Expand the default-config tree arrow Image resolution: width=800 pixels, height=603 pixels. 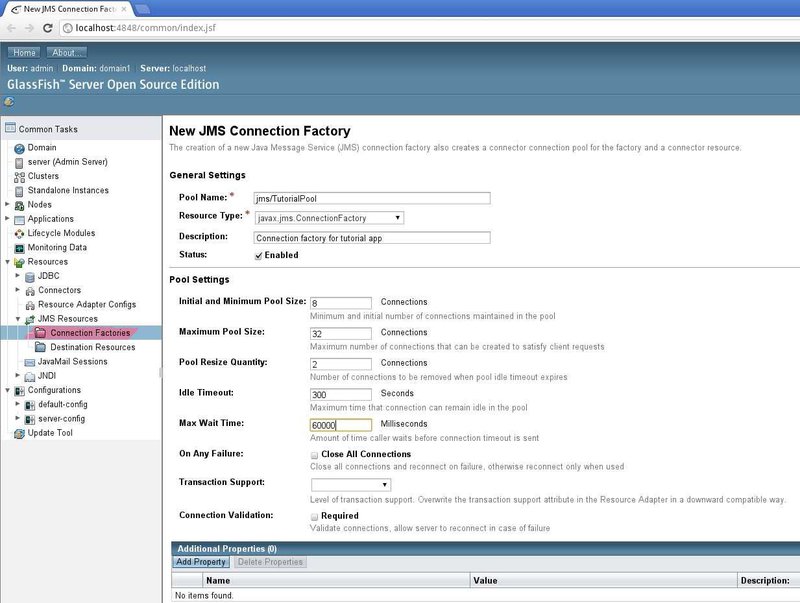coord(18,404)
